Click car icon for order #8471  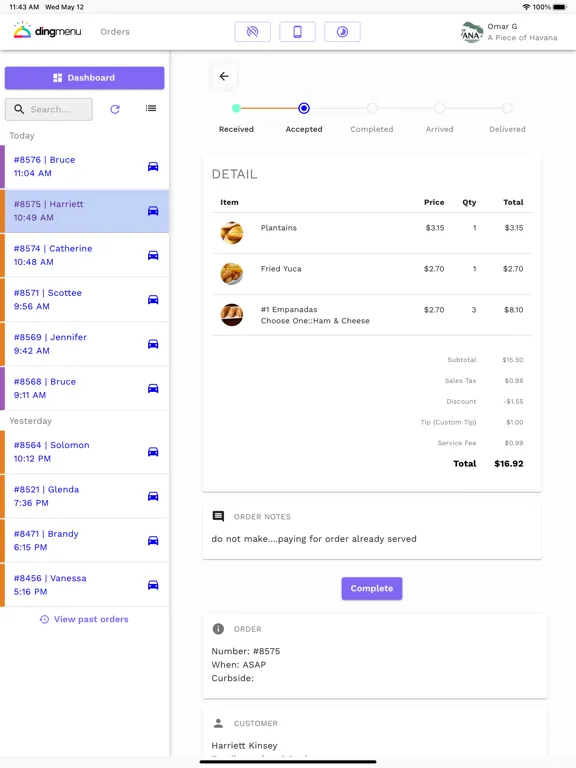point(153,541)
